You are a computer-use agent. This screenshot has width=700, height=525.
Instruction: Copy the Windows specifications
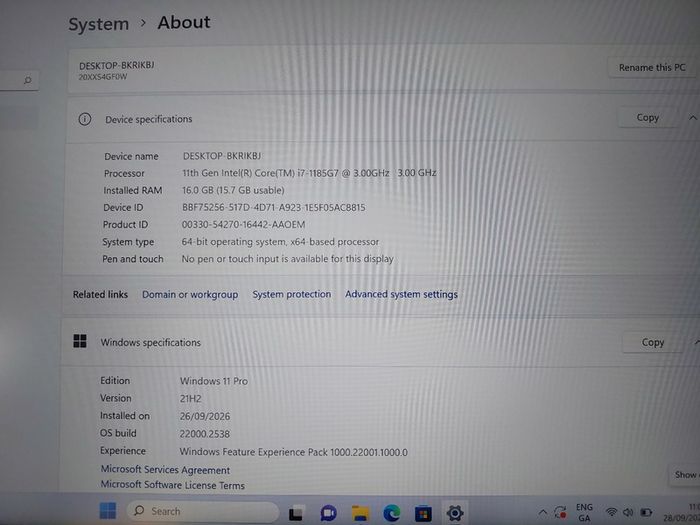[653, 342]
